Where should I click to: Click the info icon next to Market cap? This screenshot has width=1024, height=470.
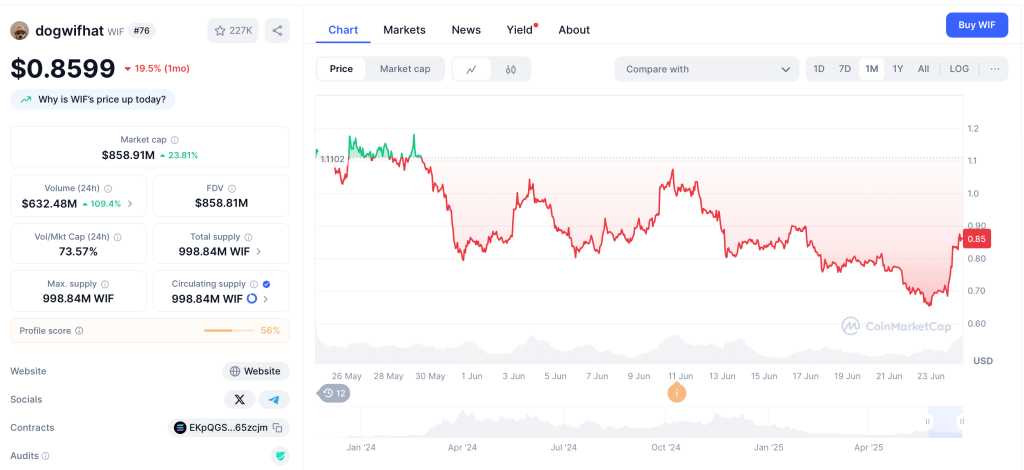(x=175, y=140)
